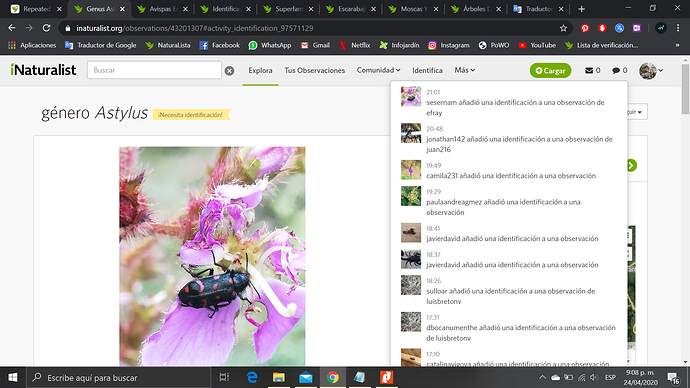Screen dimensions: 690x388
Task: Open Task View on the taskbar
Action: tap(224, 377)
